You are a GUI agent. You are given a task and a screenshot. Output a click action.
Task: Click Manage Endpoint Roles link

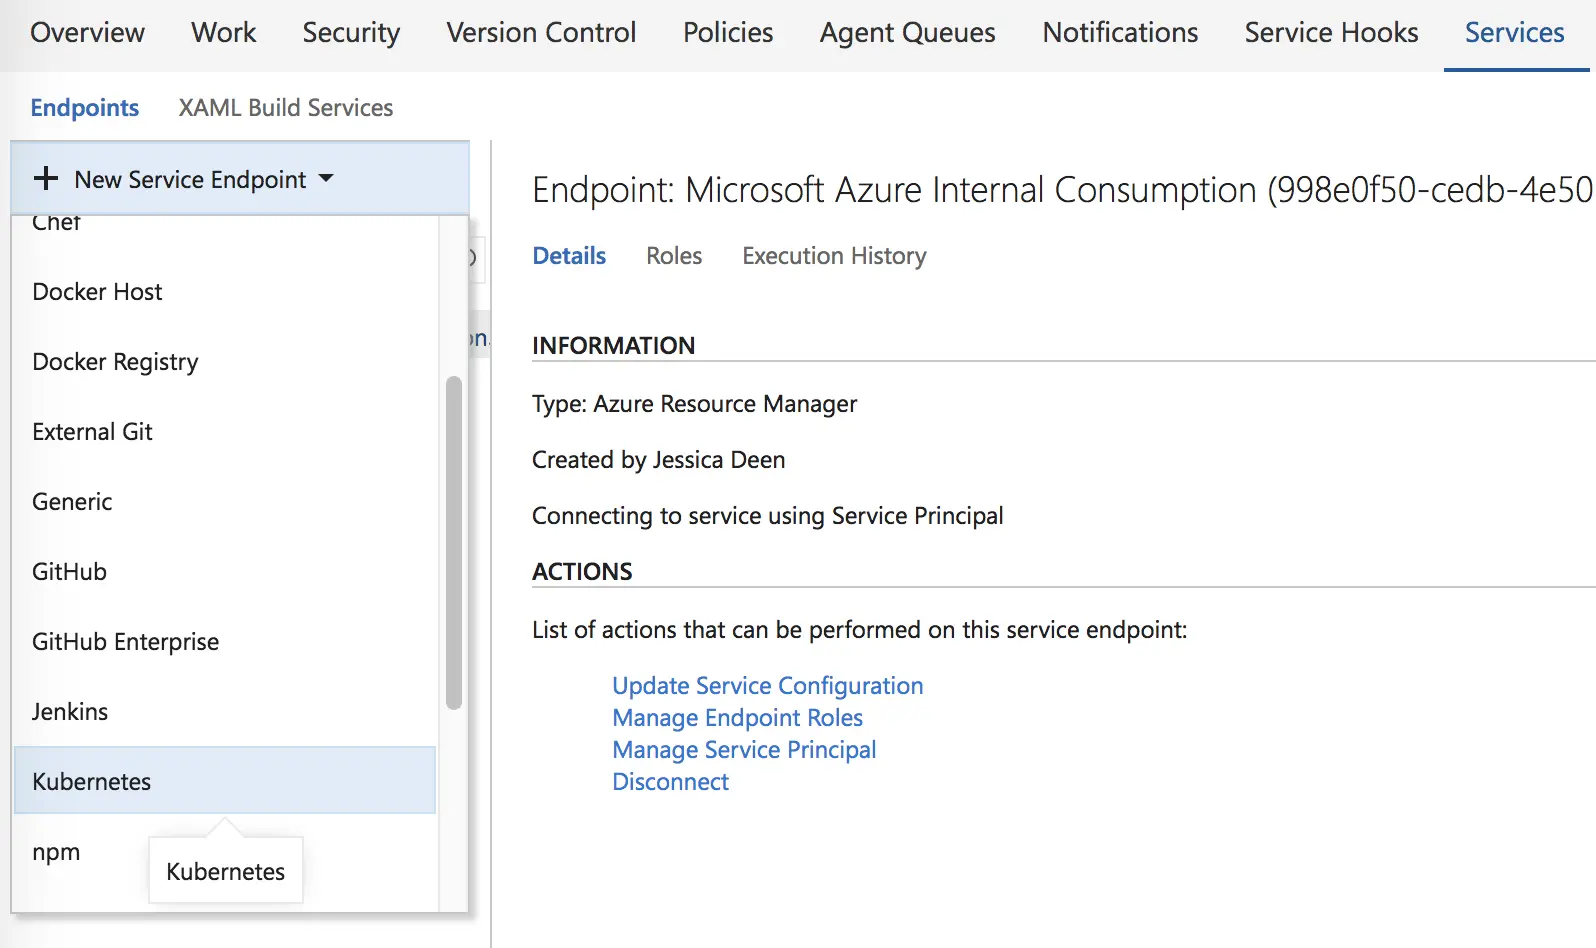tap(738, 718)
